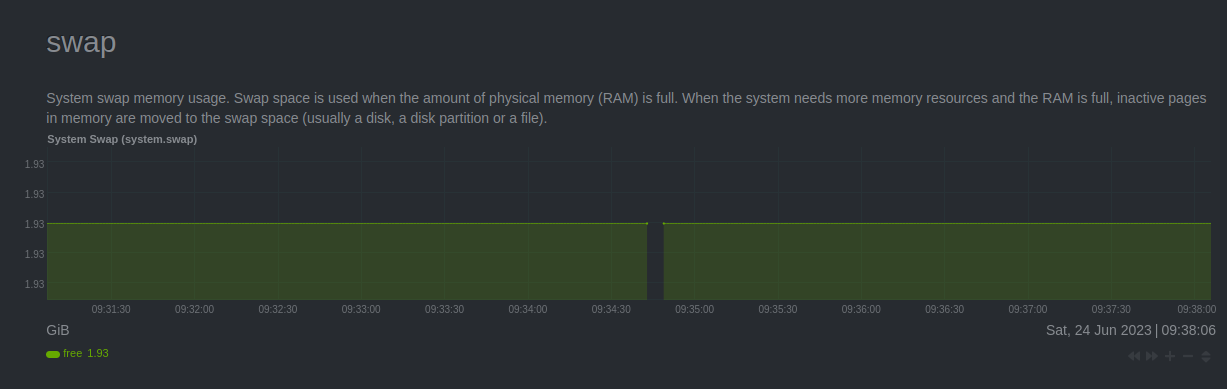The height and width of the screenshot is (389, 1227).
Task: Click the GiB units label
Action: click(x=58, y=330)
